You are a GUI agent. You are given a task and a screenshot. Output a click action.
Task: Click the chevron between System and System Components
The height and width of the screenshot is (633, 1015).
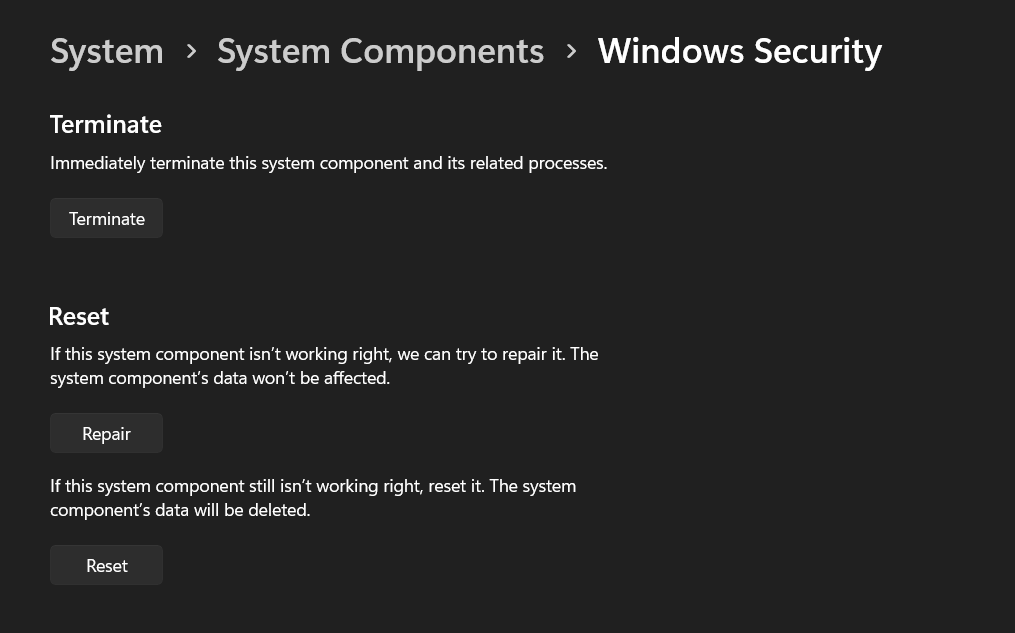[x=190, y=50]
